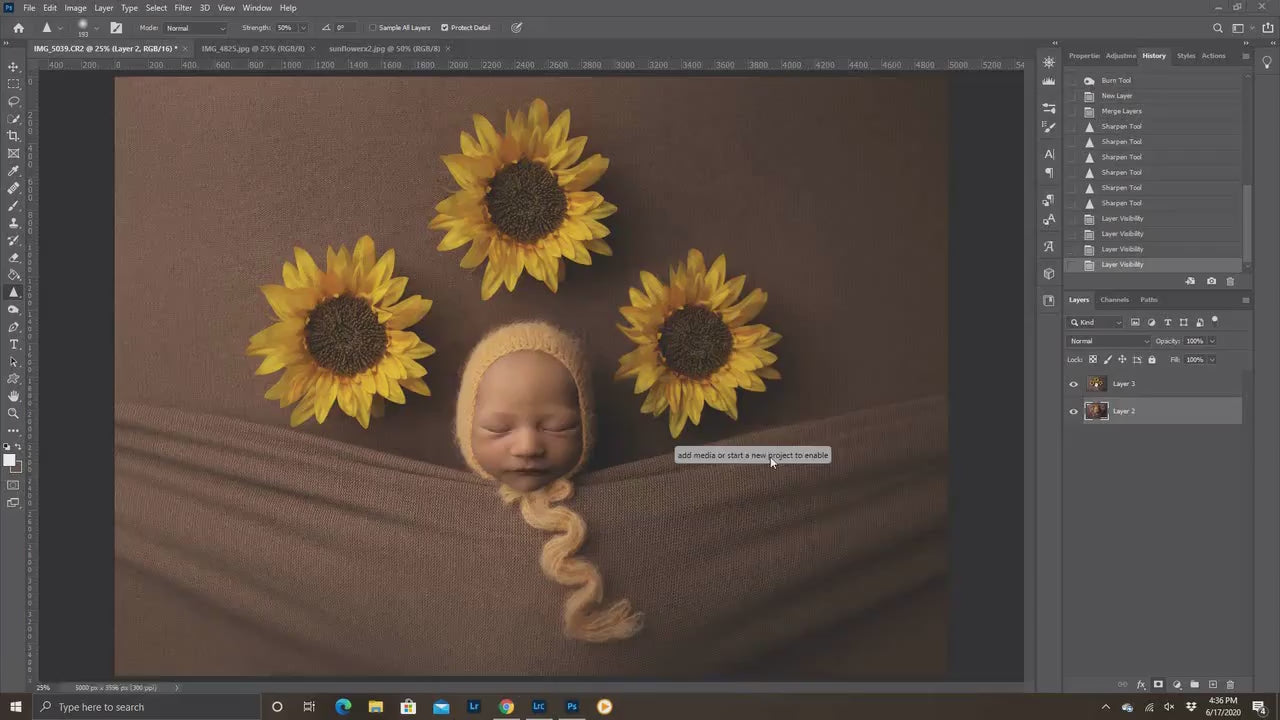Select the currently active Sharpen tool
This screenshot has height=720, width=1280.
tap(13, 292)
